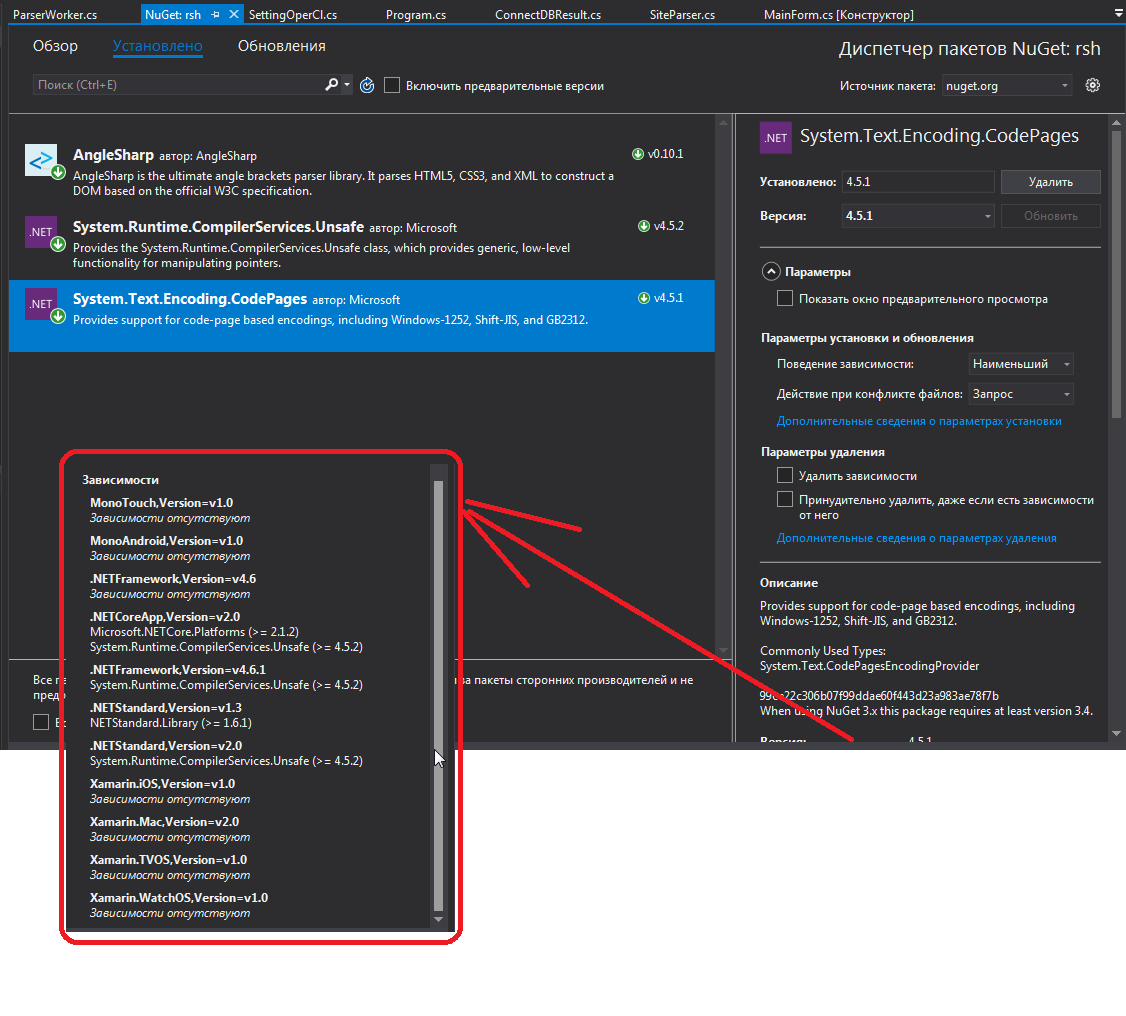Tick the checkbox at bottom-left notice

(x=41, y=722)
